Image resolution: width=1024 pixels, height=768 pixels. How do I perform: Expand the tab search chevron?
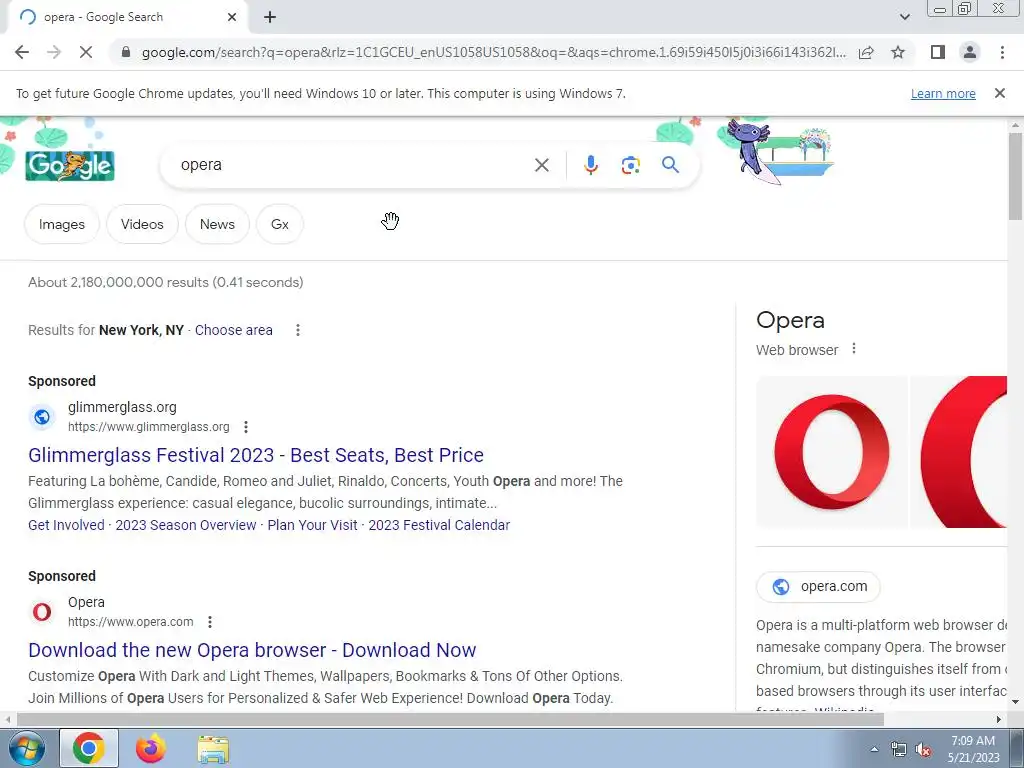(x=904, y=17)
